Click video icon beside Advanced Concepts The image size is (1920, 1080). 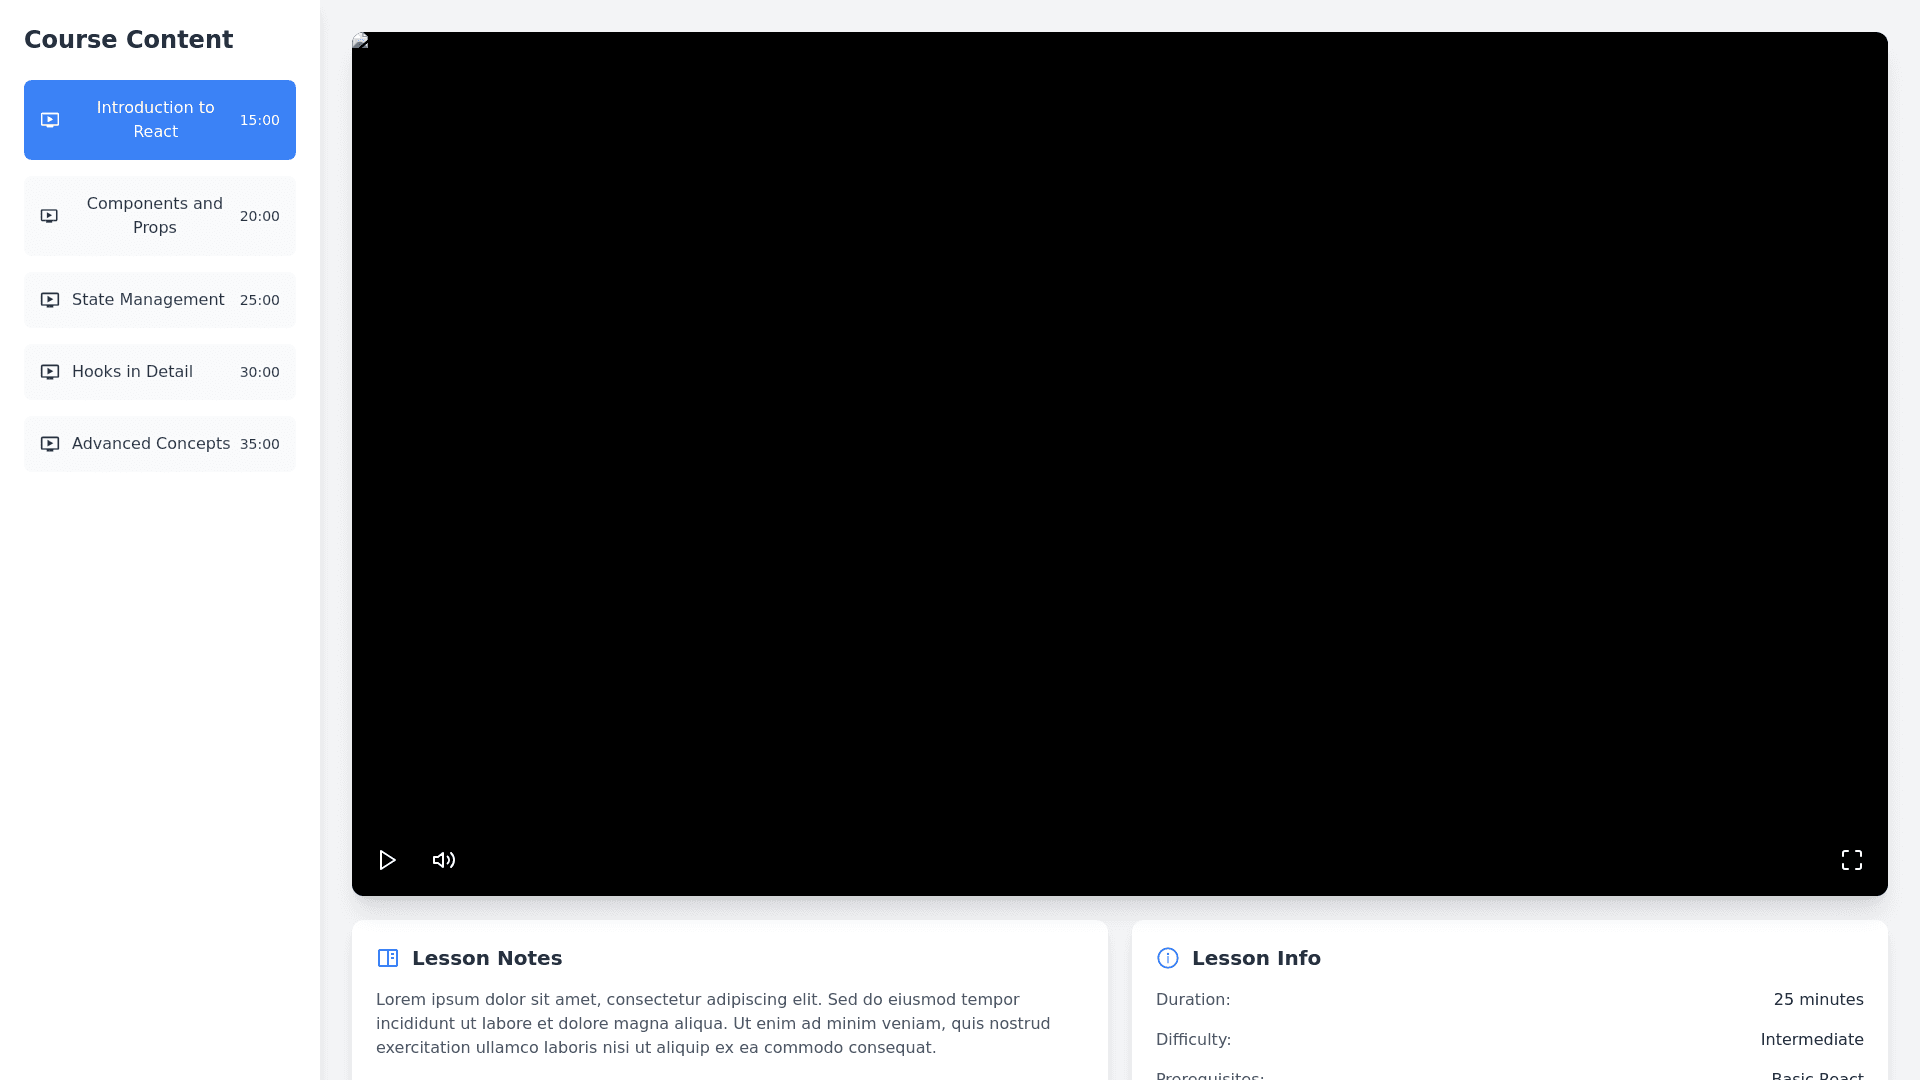[x=50, y=444]
